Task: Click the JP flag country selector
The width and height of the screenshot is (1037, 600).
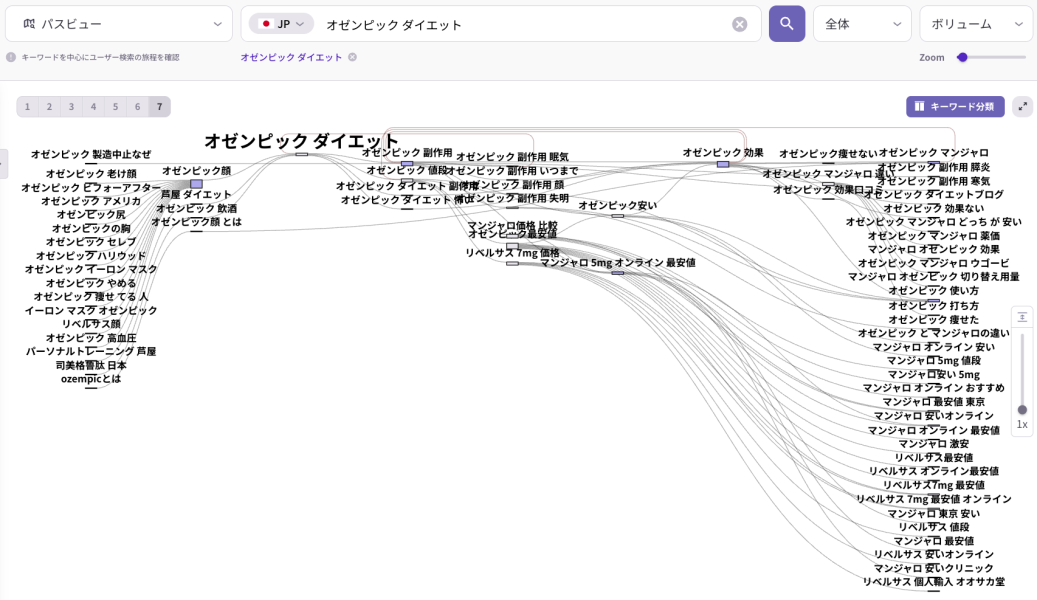Action: pos(280,23)
